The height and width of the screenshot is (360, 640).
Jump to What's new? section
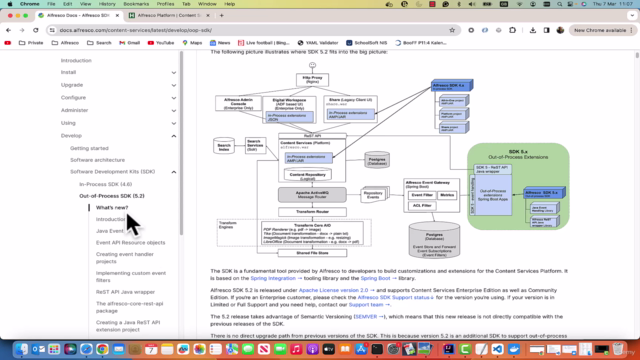[112, 207]
